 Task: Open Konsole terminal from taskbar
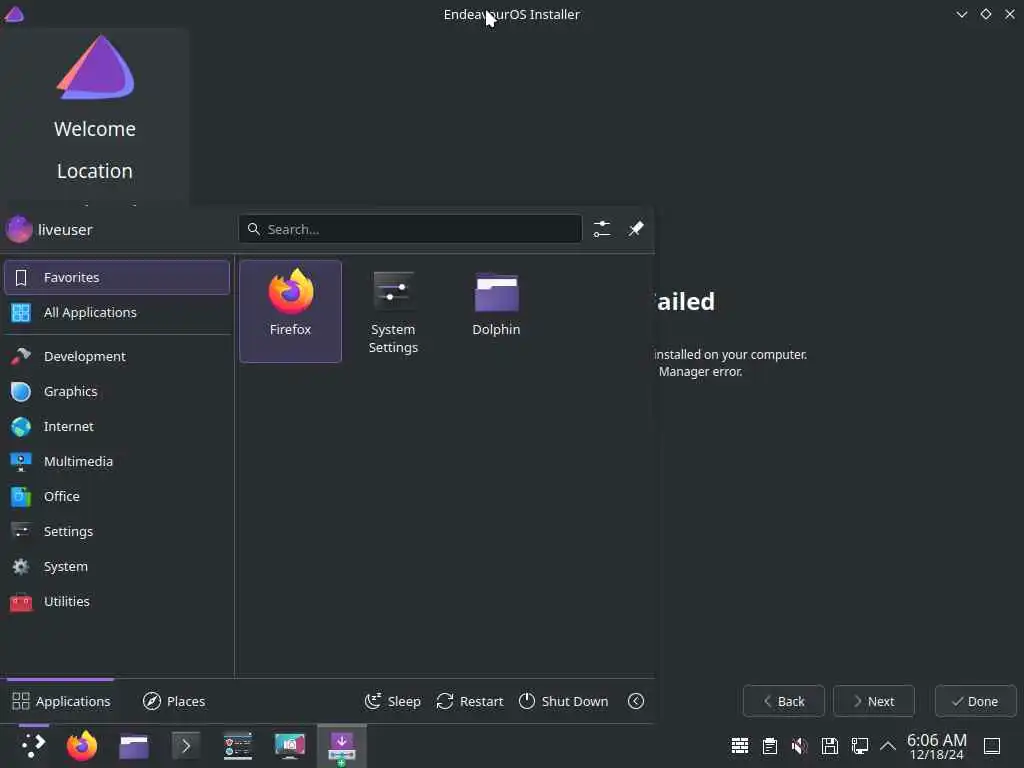[x=185, y=746]
